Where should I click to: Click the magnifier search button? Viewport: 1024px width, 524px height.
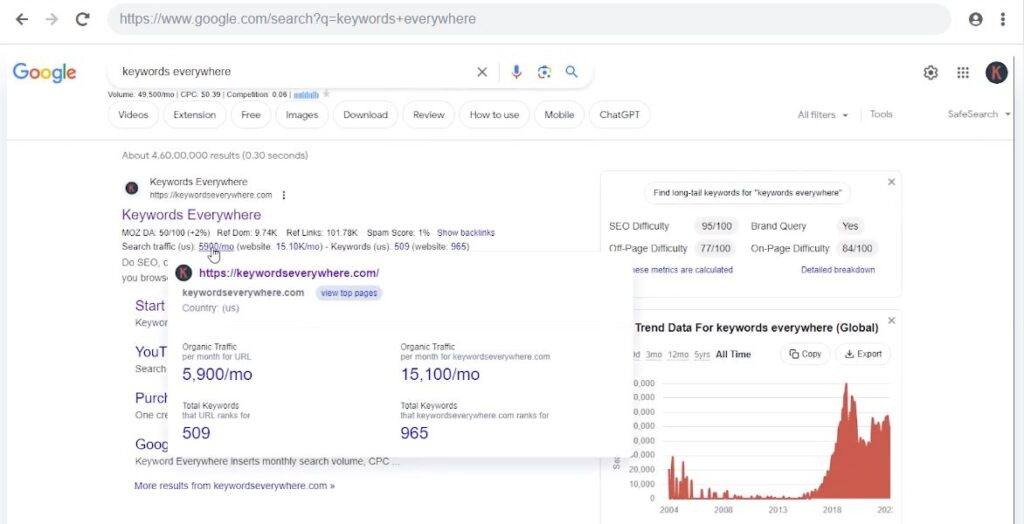(571, 72)
